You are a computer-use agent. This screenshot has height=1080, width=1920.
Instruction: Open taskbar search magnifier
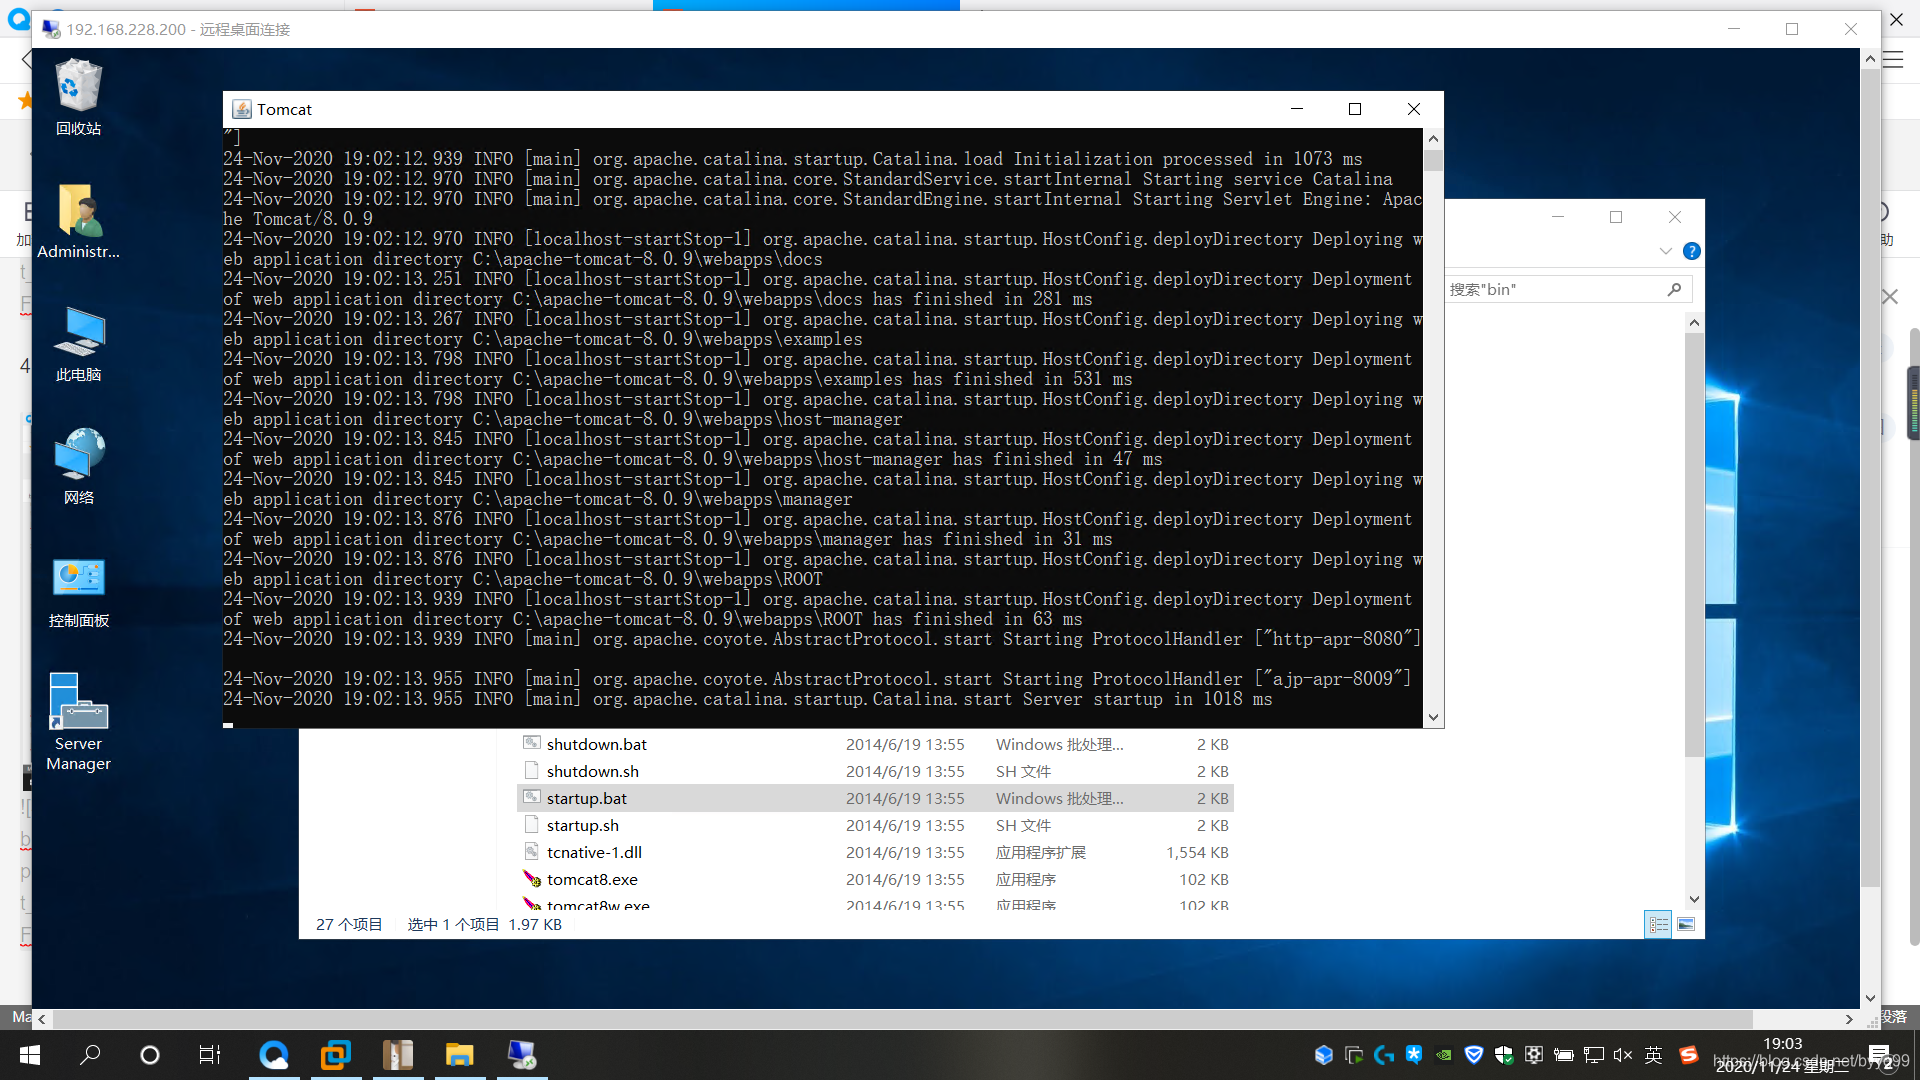[x=90, y=1055]
